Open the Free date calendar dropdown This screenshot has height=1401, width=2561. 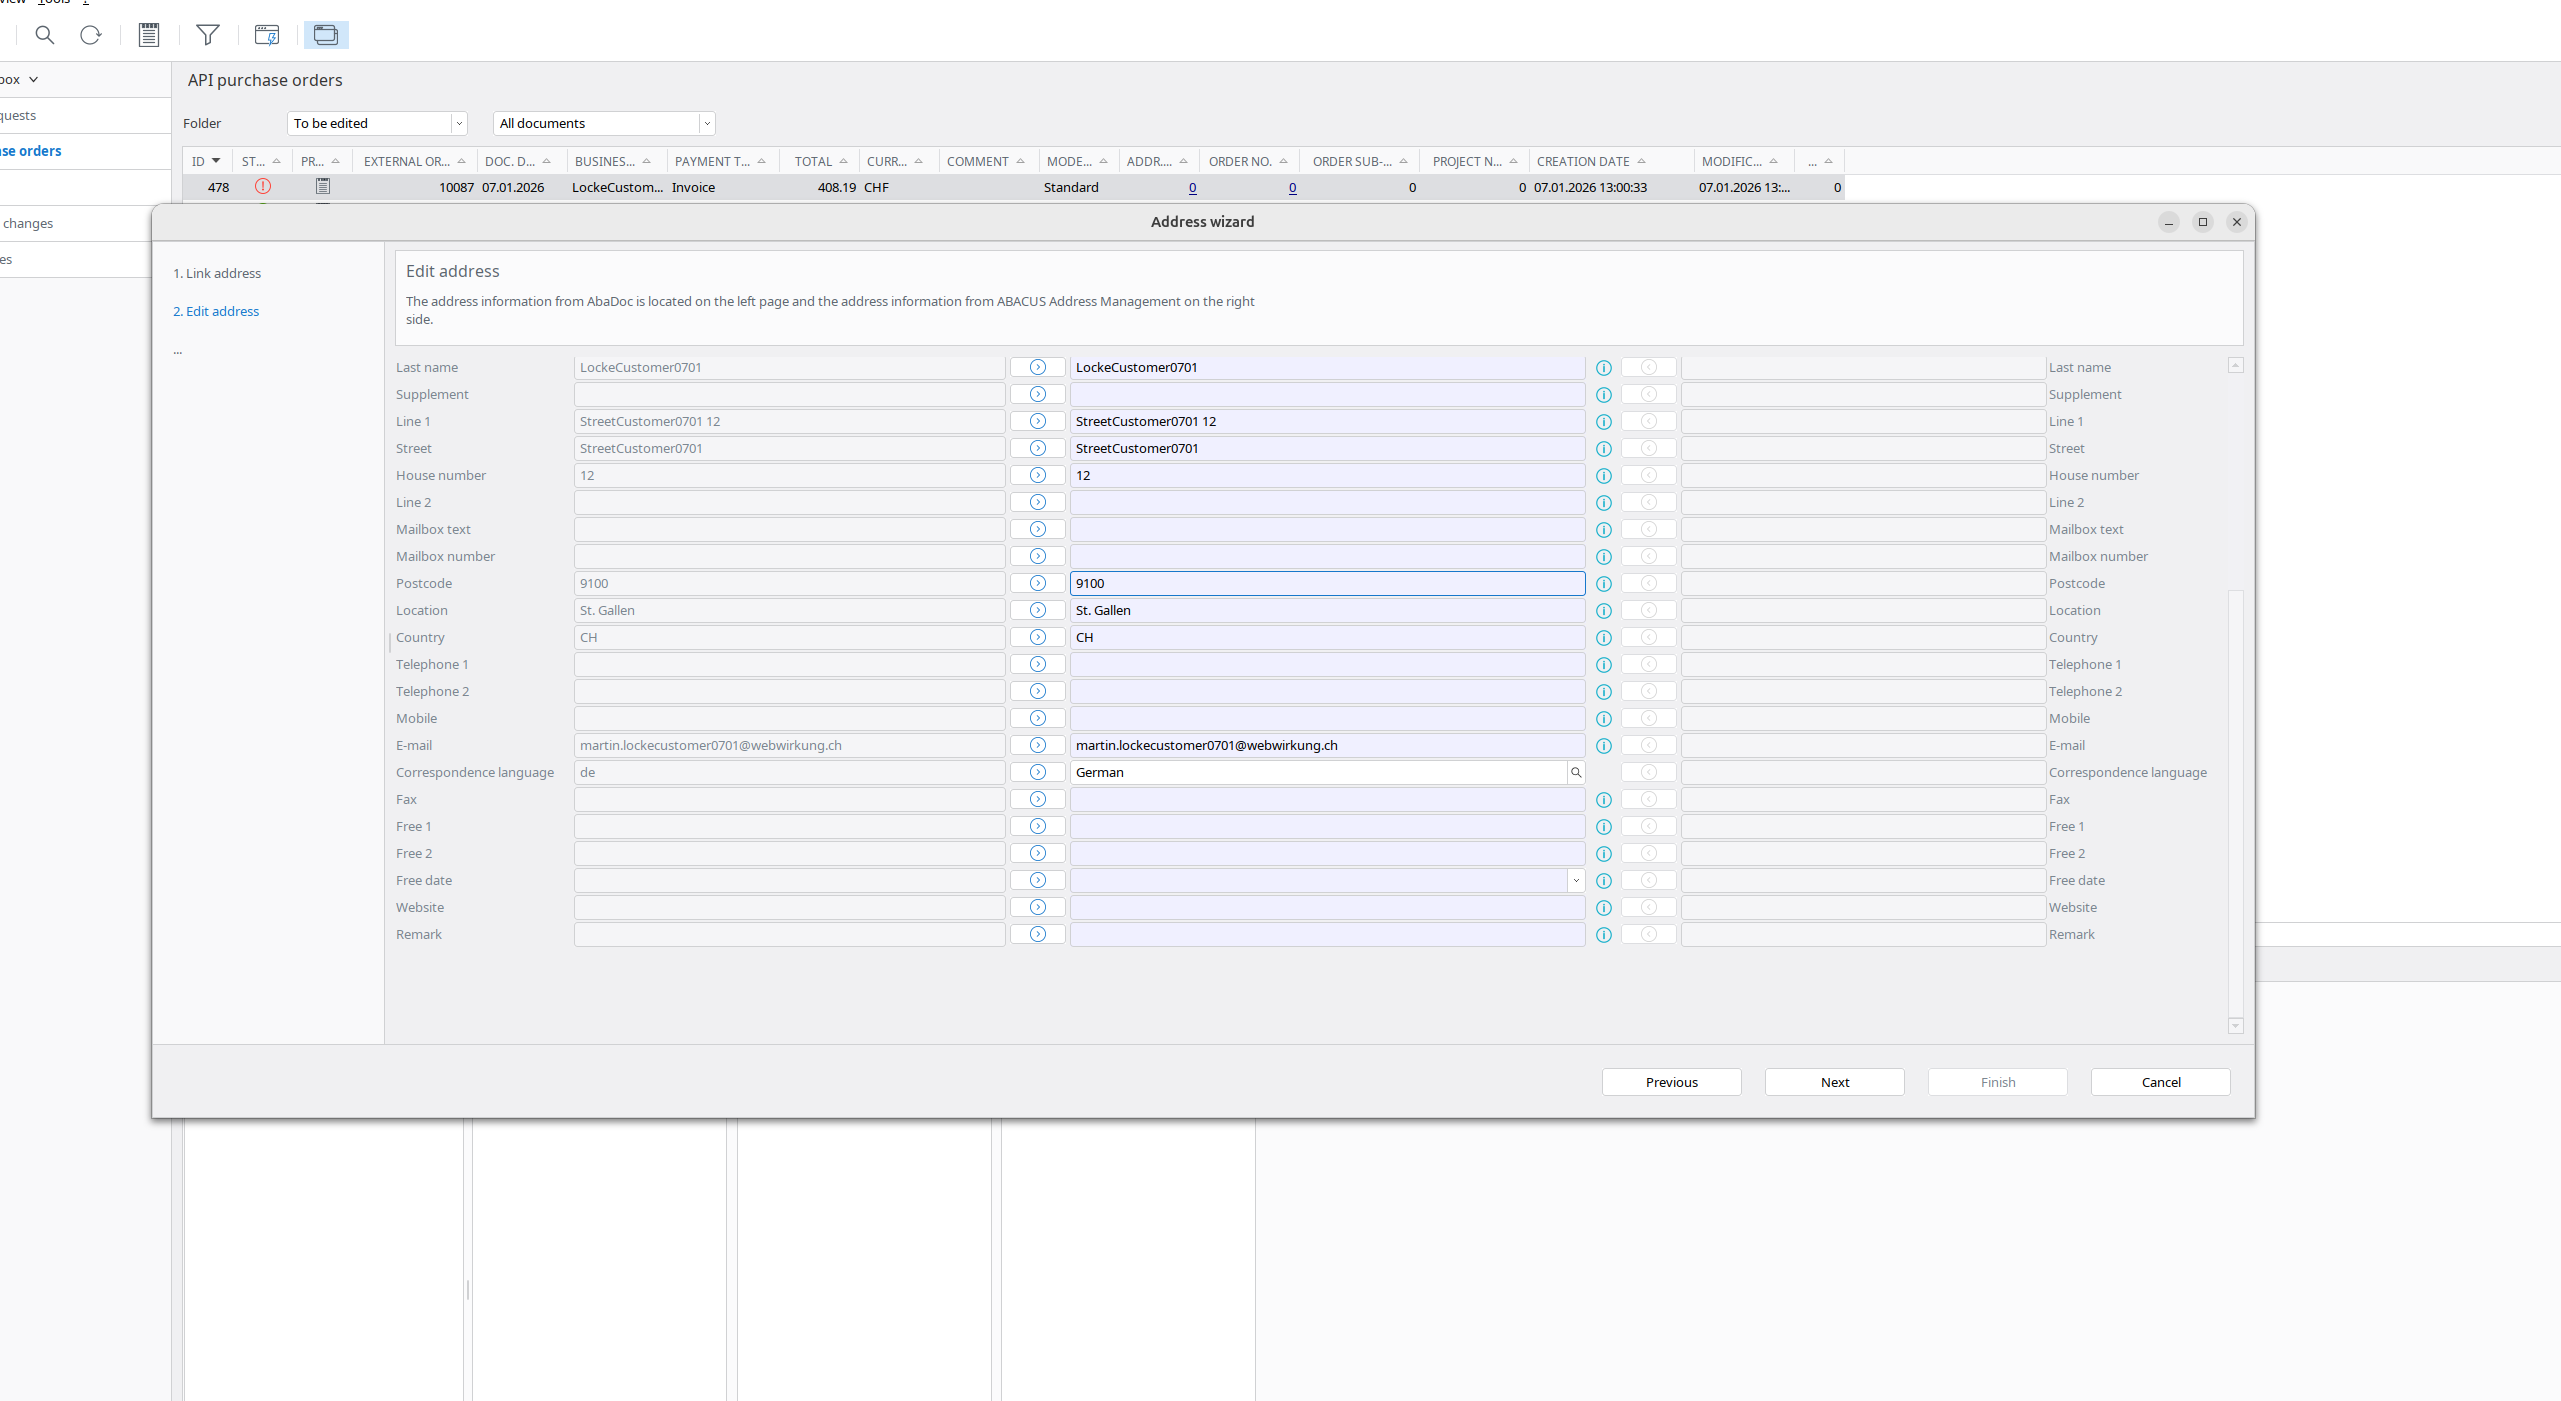click(1575, 881)
